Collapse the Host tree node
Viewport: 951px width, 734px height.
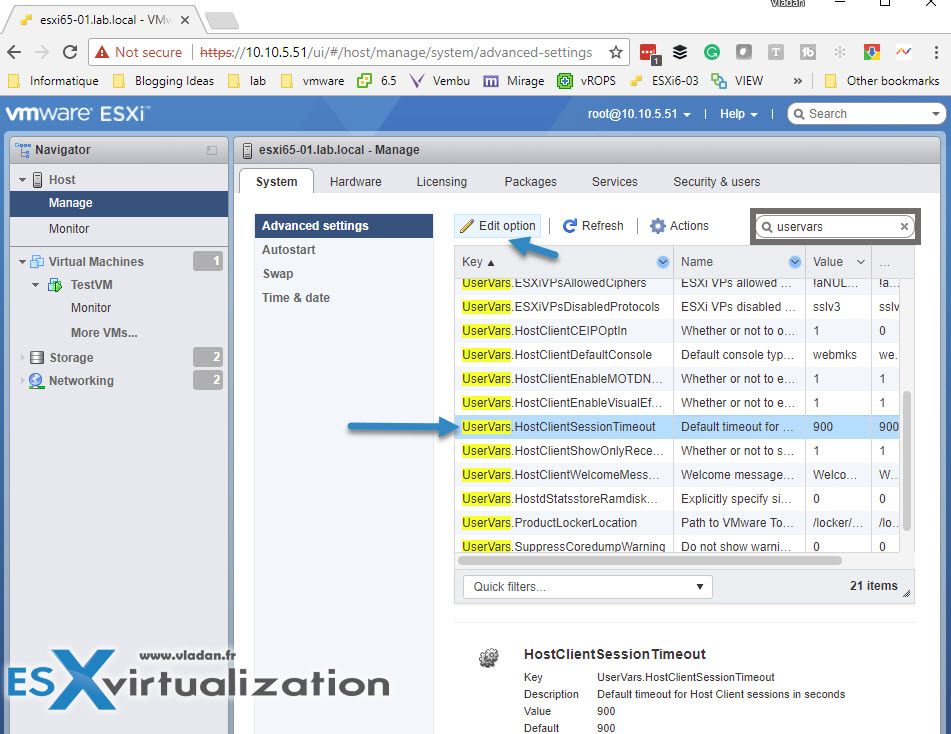(22, 180)
